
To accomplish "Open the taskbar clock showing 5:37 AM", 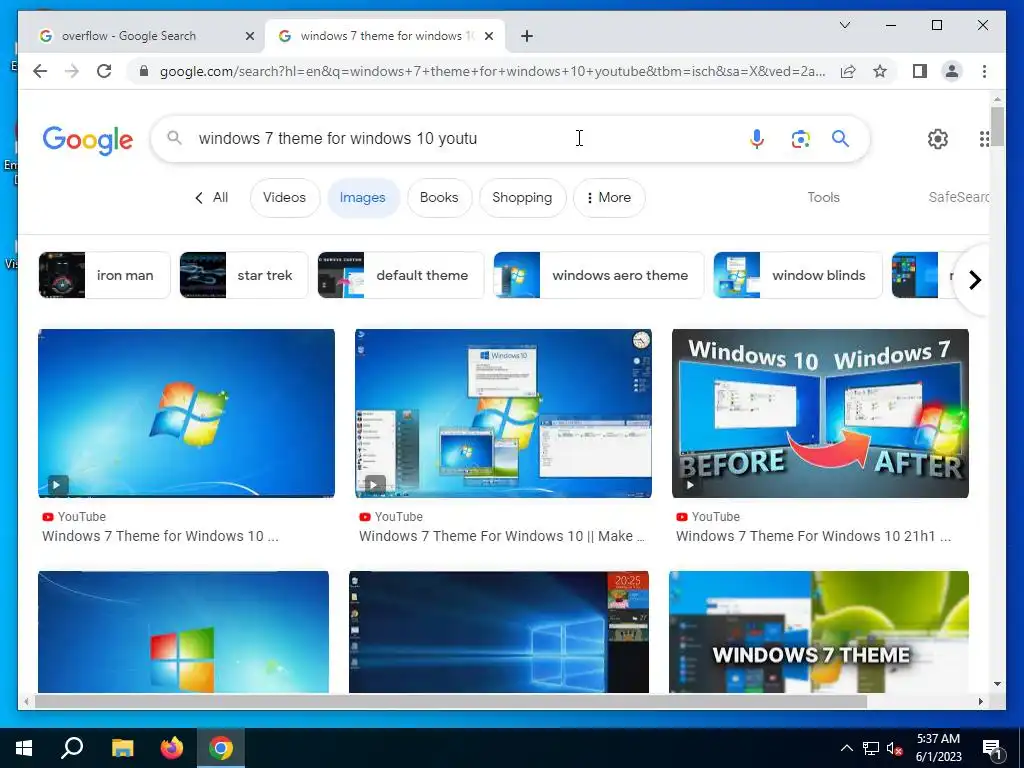I will [x=938, y=748].
